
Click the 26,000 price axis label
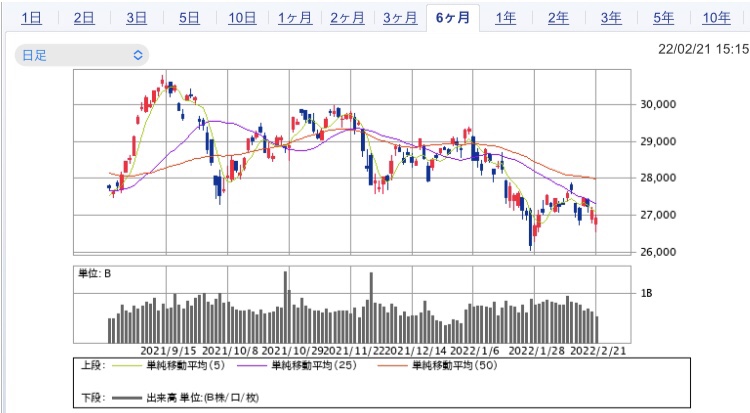[658, 252]
